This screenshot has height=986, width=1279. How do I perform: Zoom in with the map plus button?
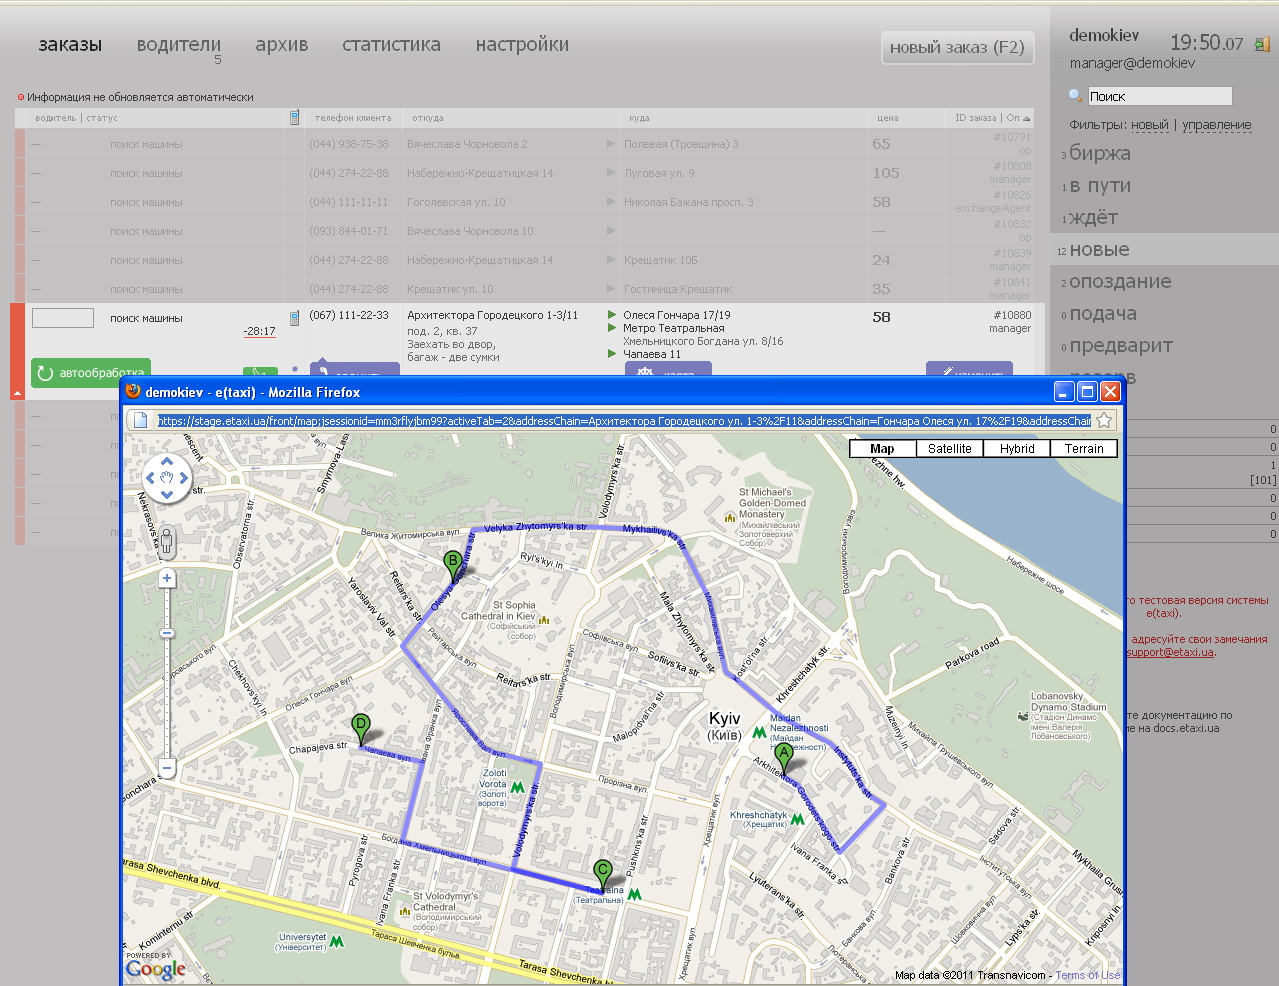pos(167,578)
